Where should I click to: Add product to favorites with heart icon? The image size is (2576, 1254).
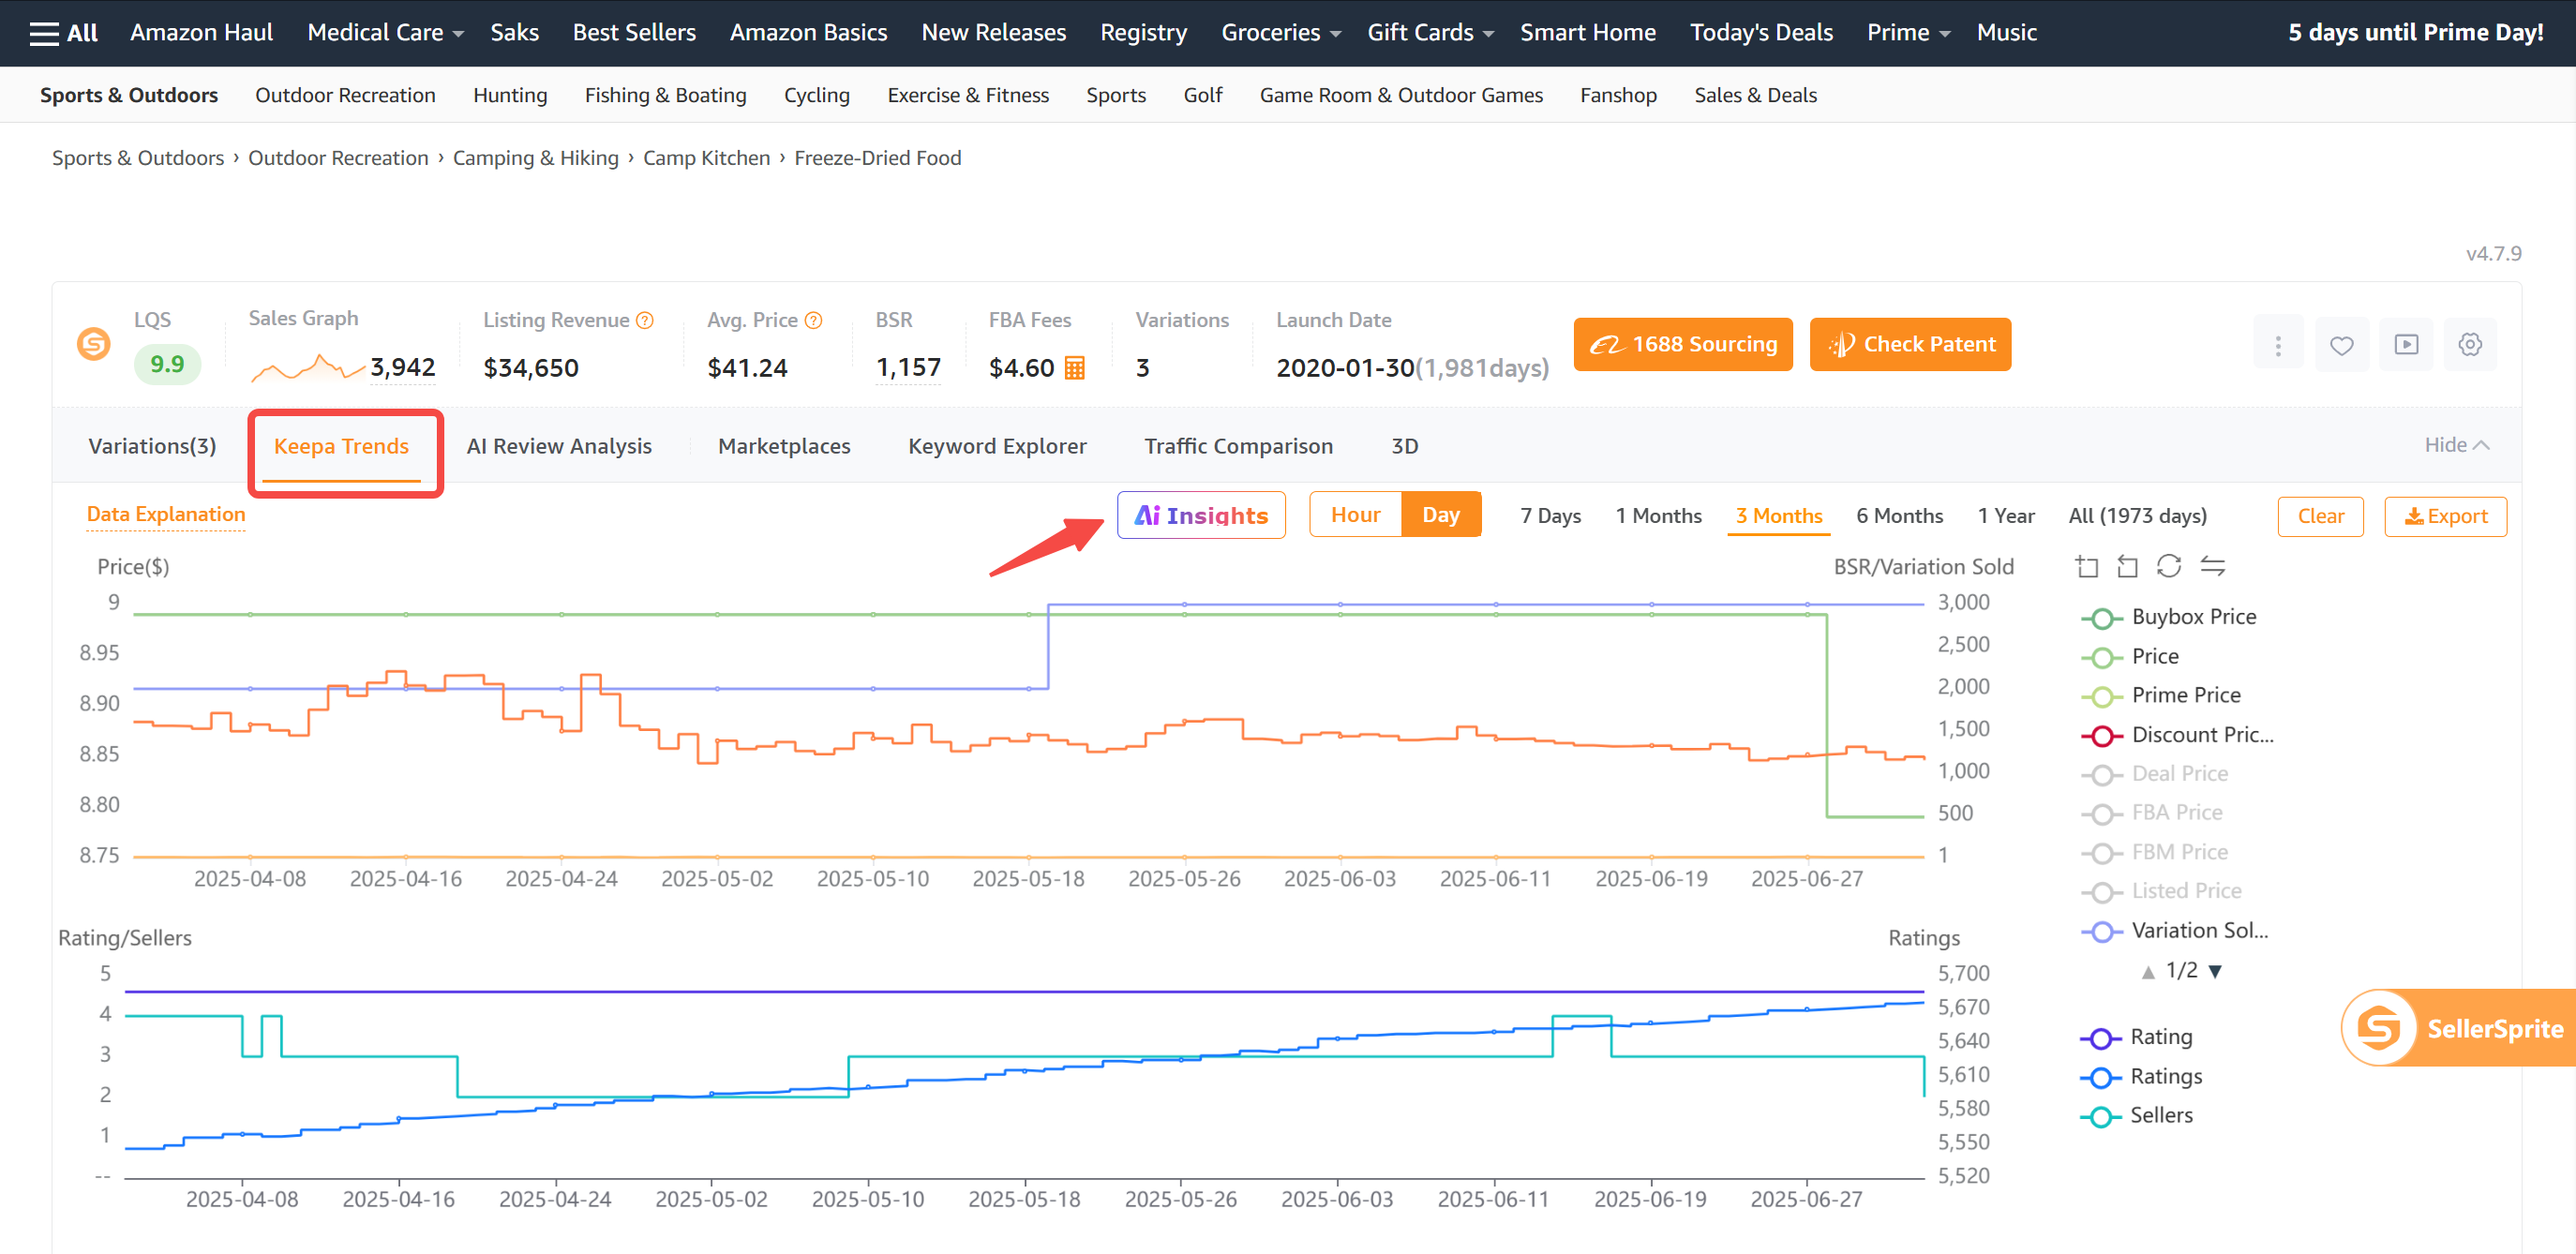pos(2342,345)
